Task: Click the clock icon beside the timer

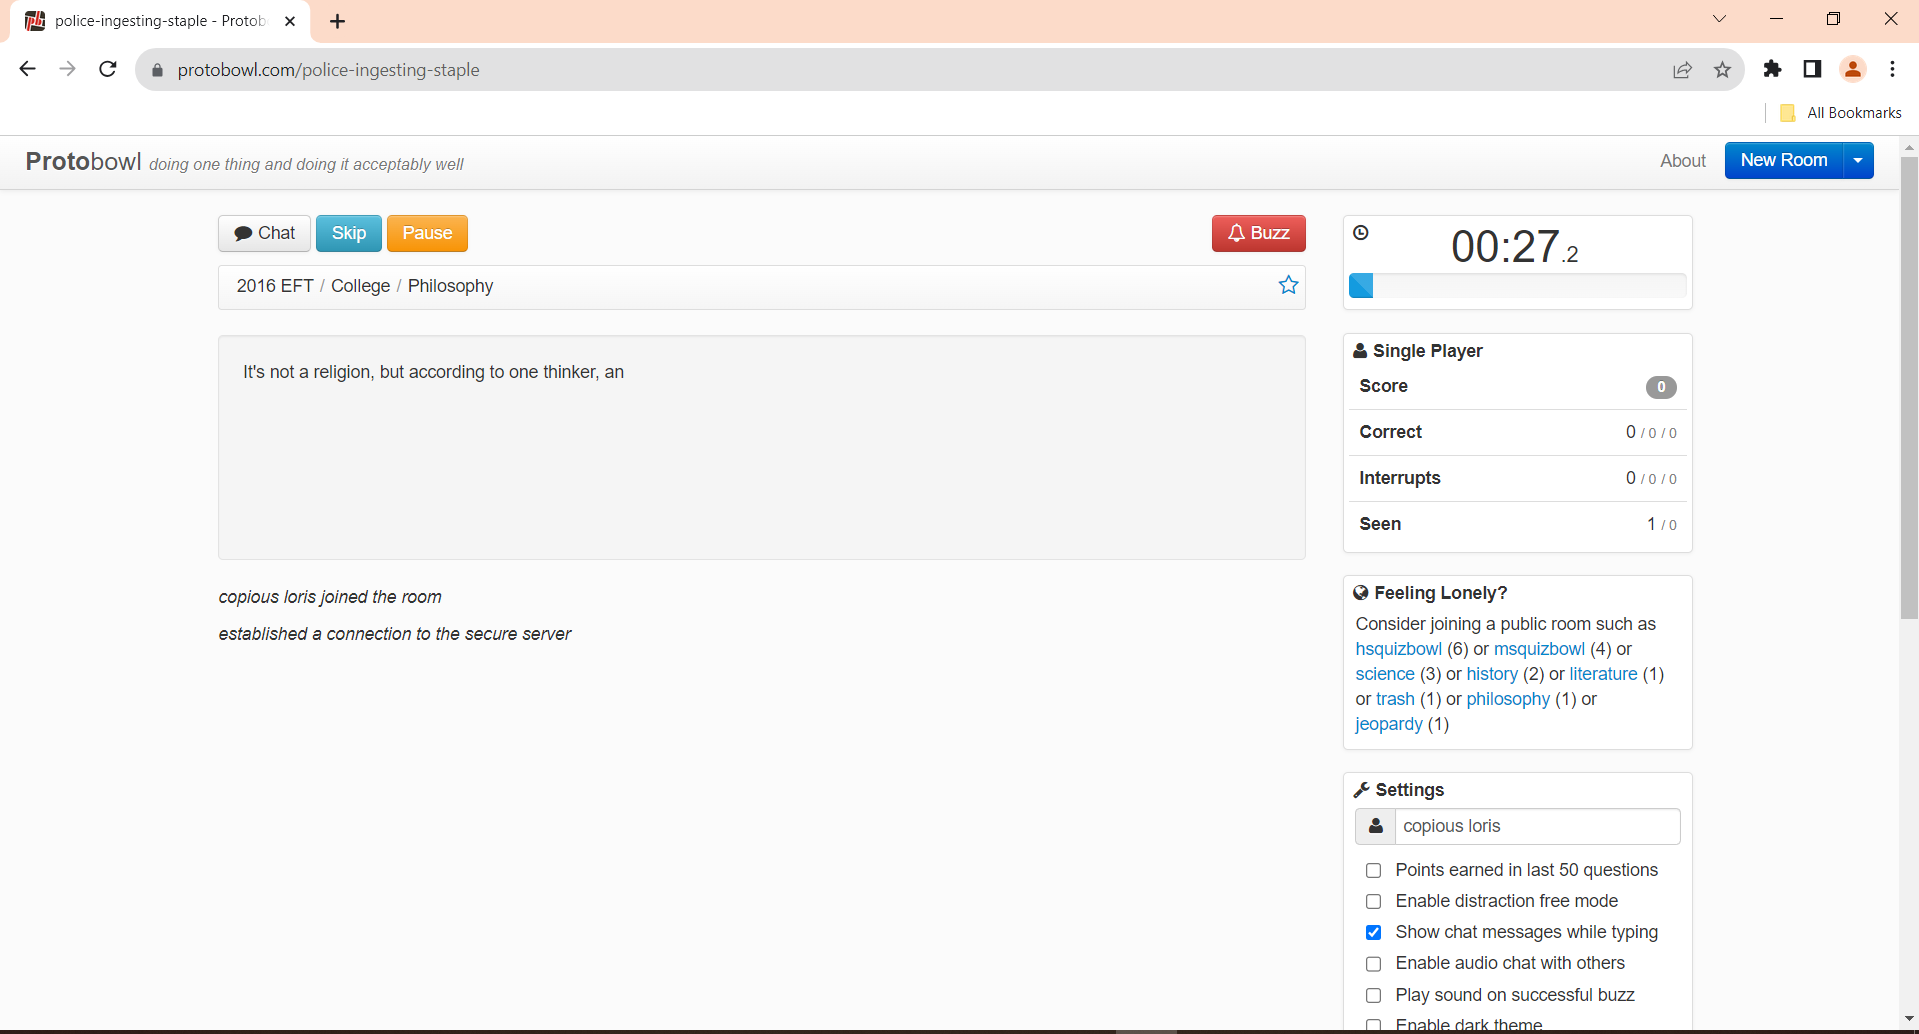Action: (1361, 233)
